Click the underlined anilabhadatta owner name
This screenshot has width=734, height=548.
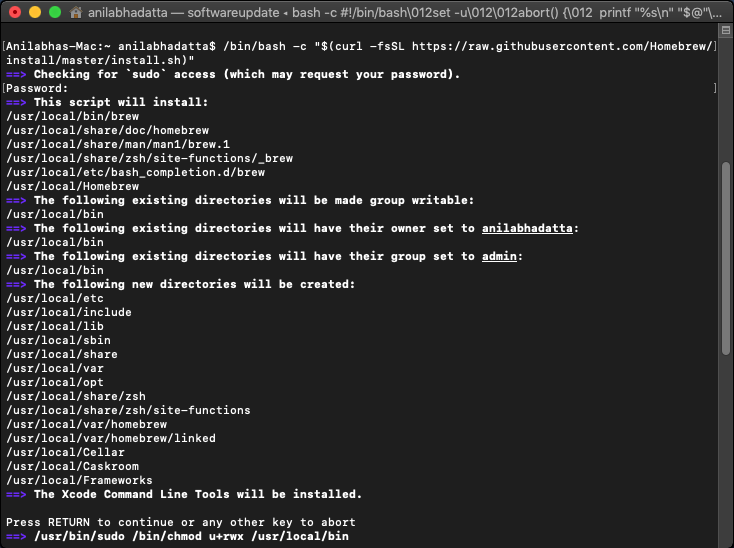tap(527, 228)
